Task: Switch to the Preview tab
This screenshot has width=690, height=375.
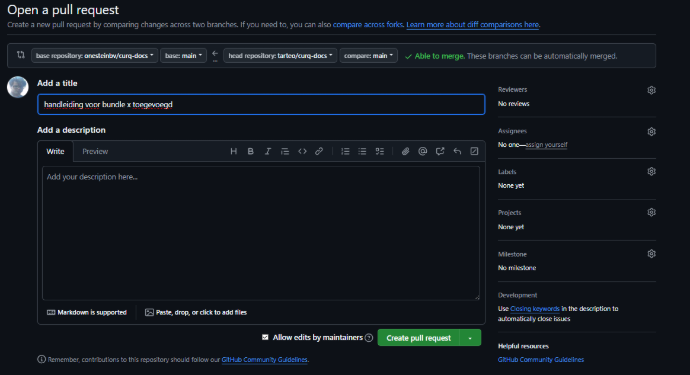Action: [x=95, y=151]
